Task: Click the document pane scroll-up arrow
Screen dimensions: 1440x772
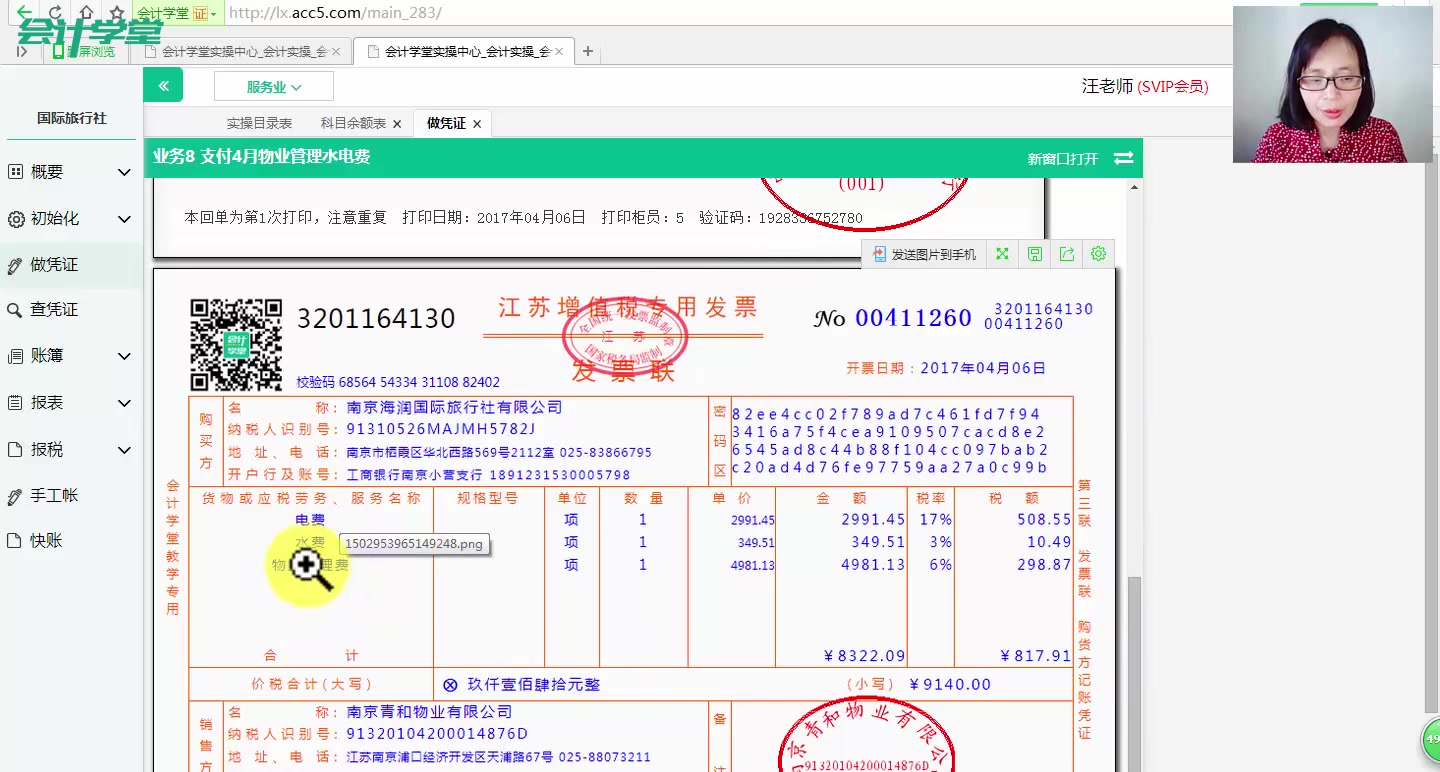Action: tap(1134, 187)
